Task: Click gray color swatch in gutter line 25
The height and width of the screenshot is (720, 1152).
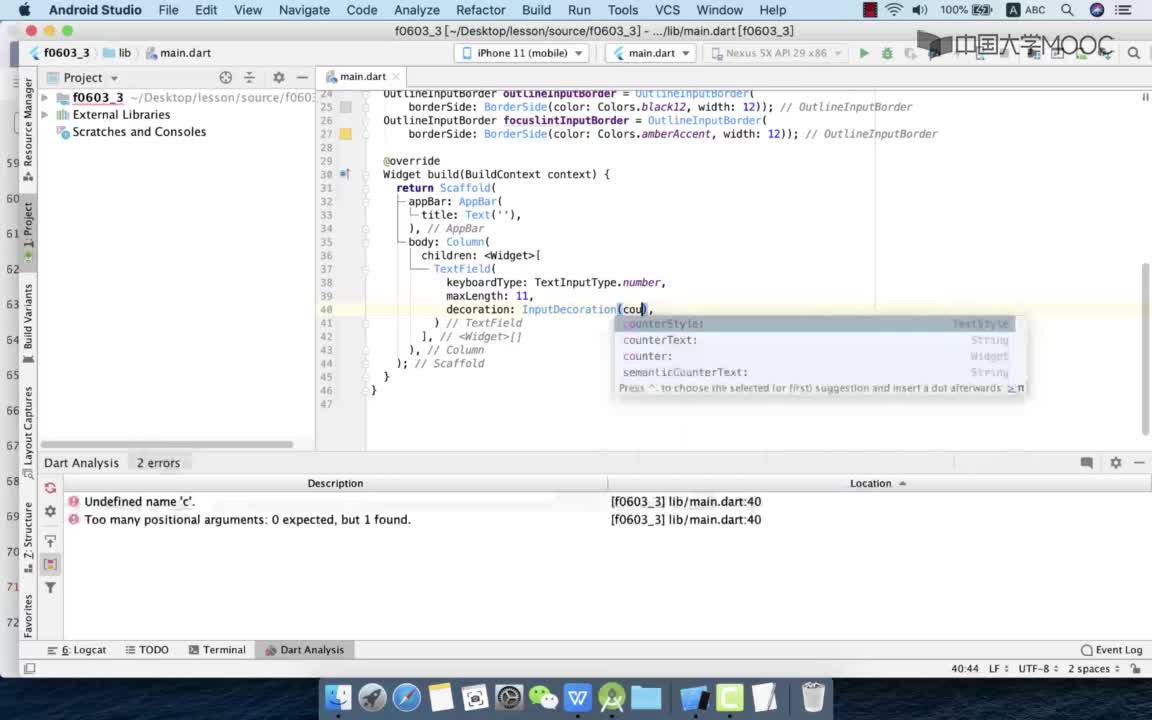Action: [x=345, y=107]
